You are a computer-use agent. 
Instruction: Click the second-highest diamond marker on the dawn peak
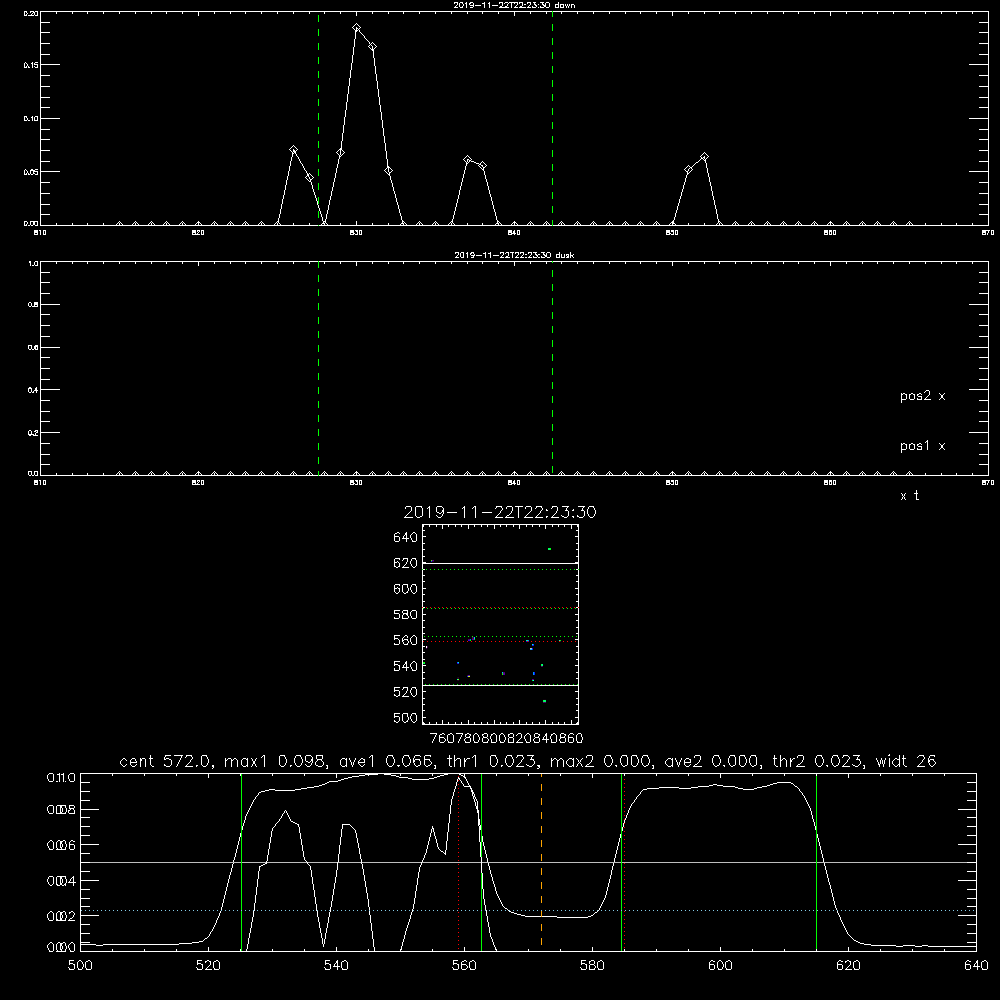point(372,47)
